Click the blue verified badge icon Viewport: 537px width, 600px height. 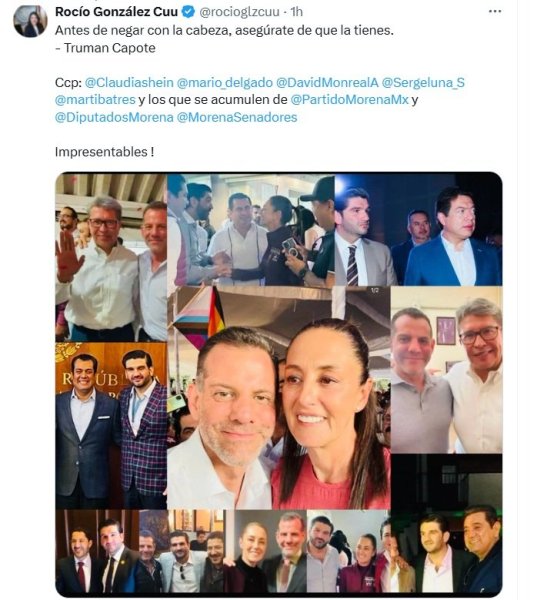pyautogui.click(x=188, y=12)
